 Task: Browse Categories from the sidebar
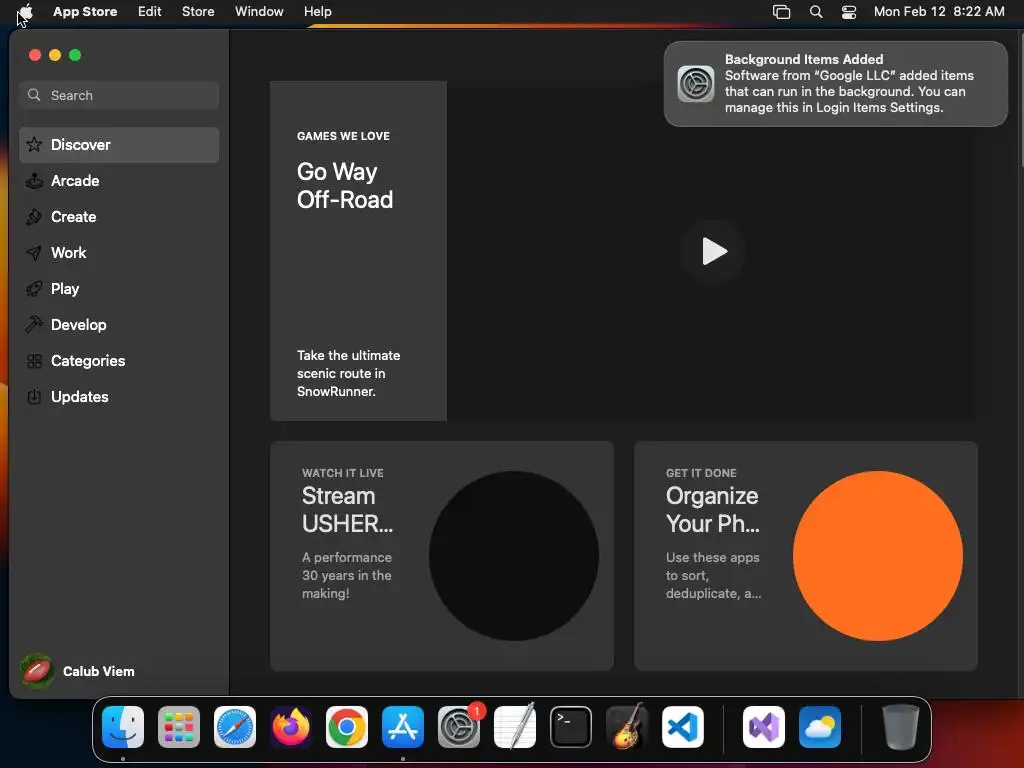tap(119, 360)
